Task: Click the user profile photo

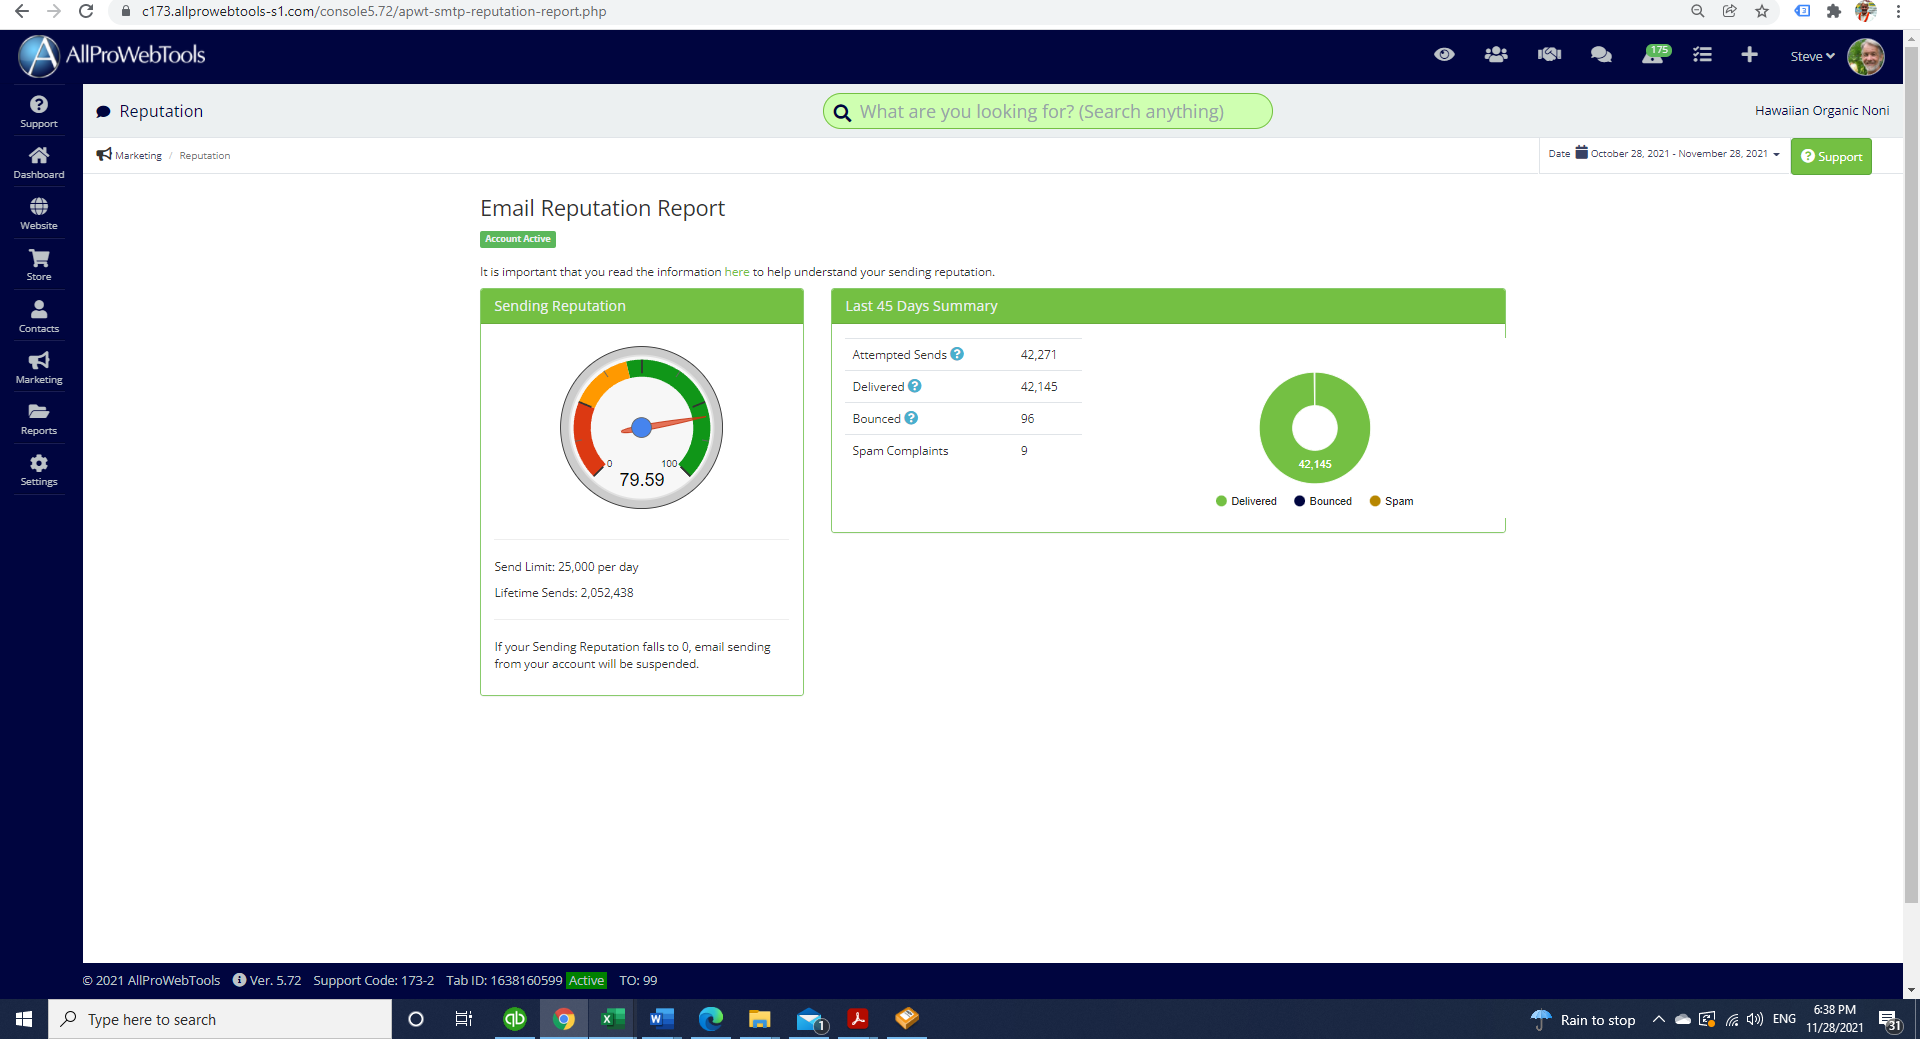Action: click(x=1866, y=56)
